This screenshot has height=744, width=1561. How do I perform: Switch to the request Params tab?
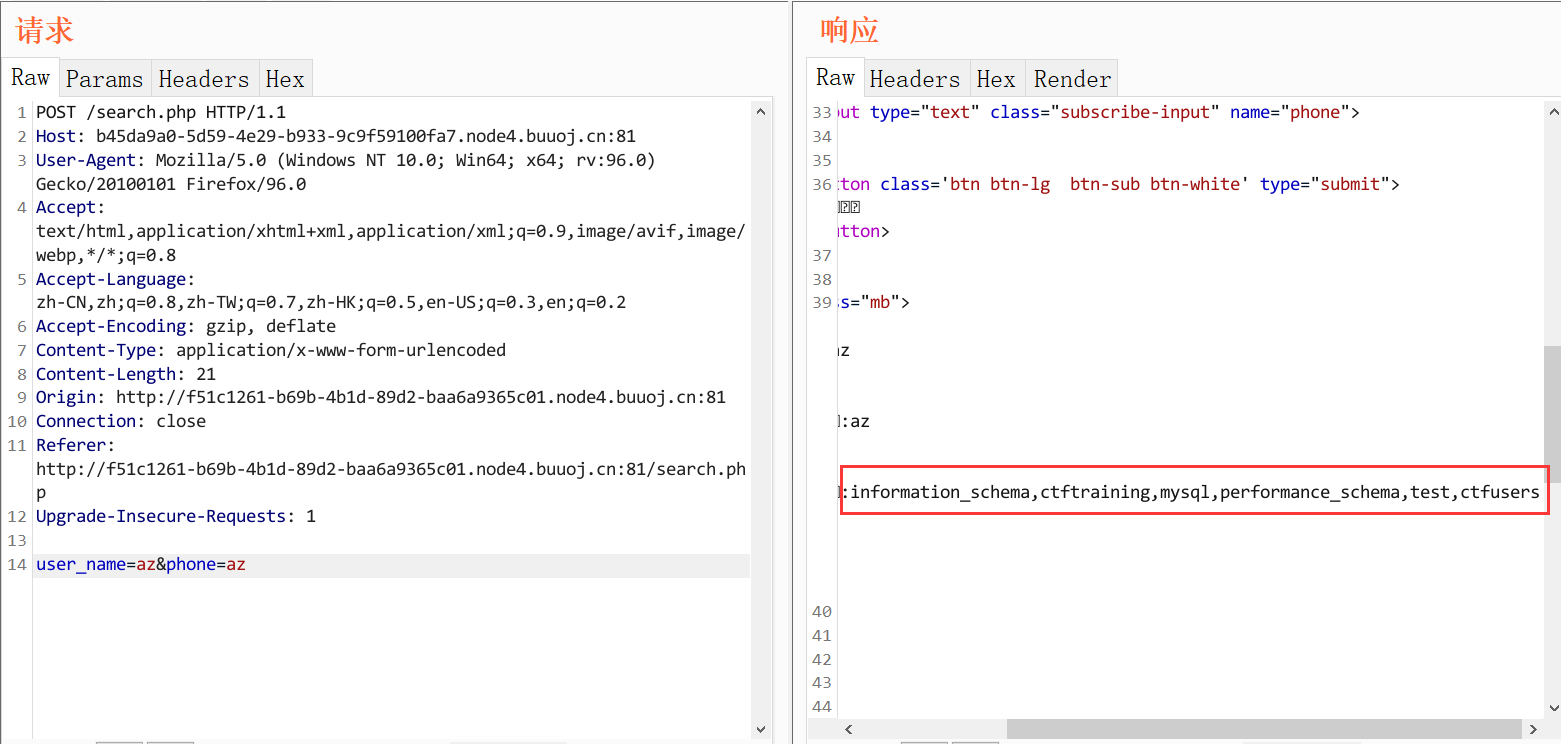coord(105,79)
